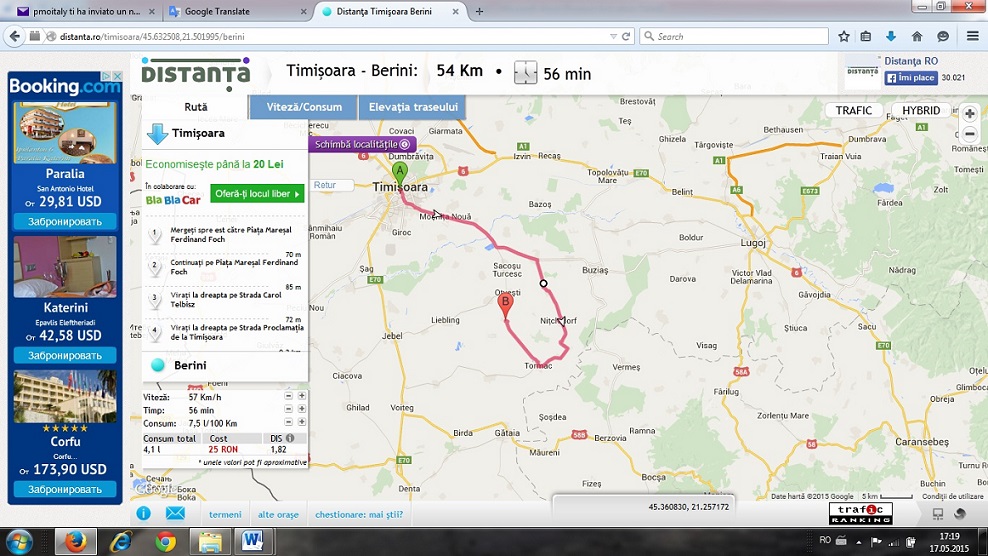988x556 pixels.
Task: Open the URL bar history dropdown arrow
Action: [x=613, y=37]
